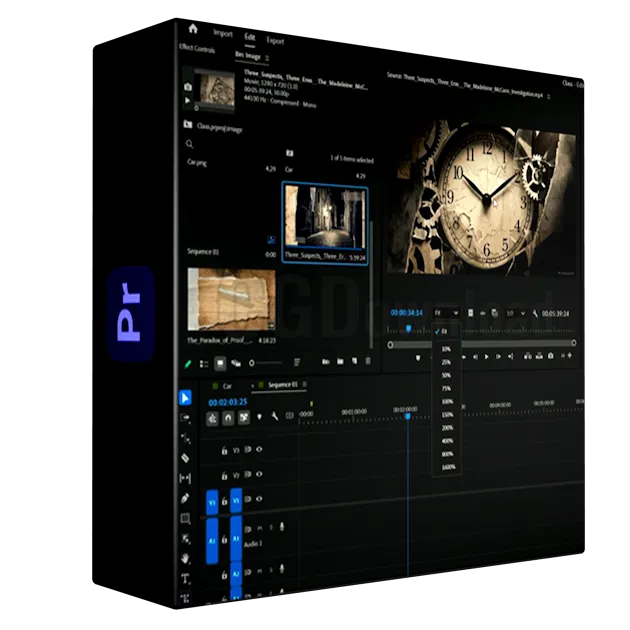Open the Sequence 01 panel menu

pyautogui.click(x=305, y=385)
